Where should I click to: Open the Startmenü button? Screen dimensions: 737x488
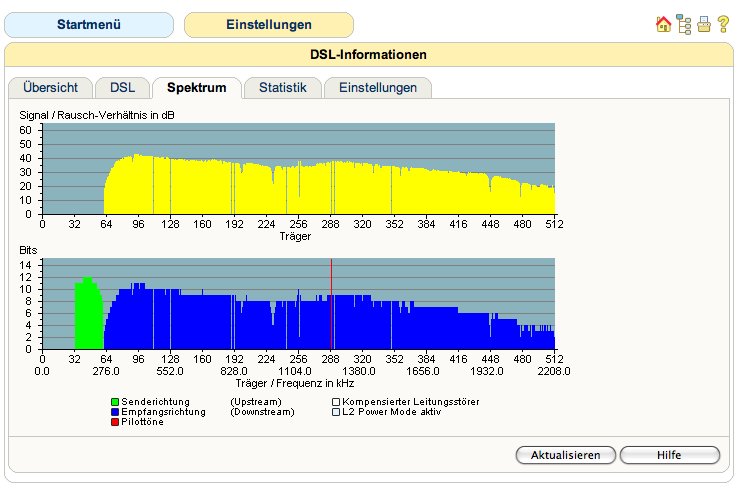pyautogui.click(x=89, y=25)
